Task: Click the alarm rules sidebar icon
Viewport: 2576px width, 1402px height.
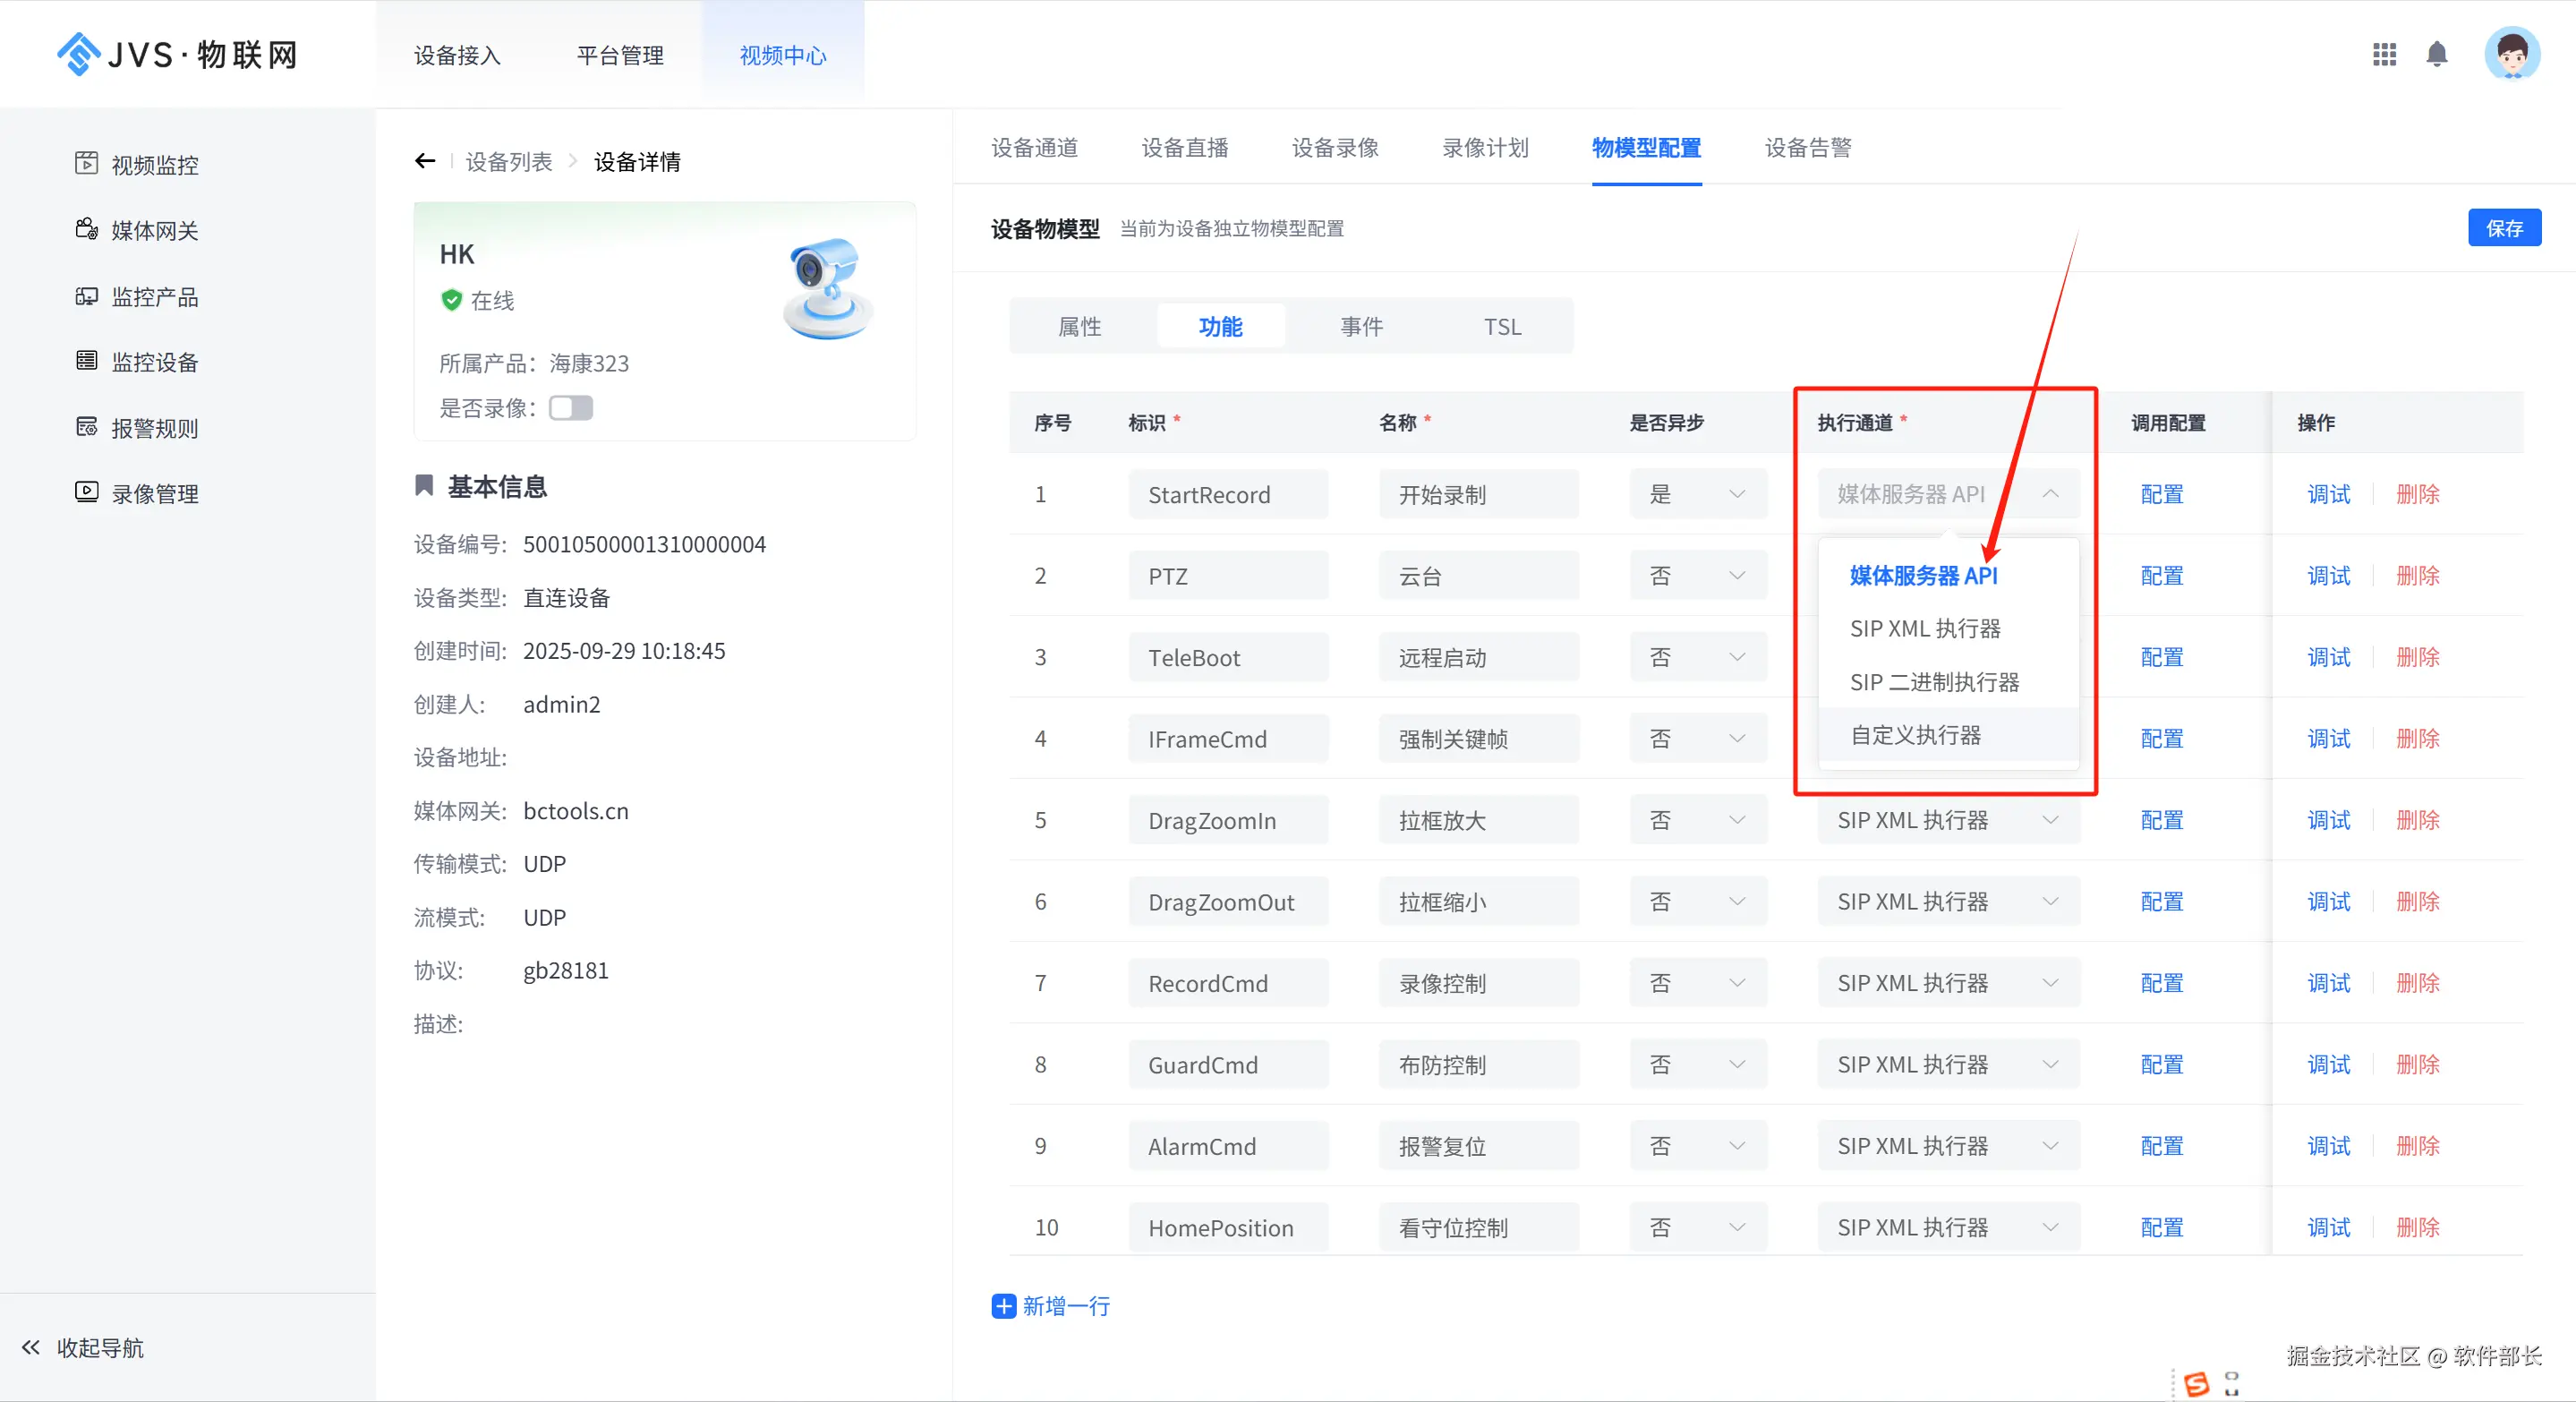Action: click(86, 427)
